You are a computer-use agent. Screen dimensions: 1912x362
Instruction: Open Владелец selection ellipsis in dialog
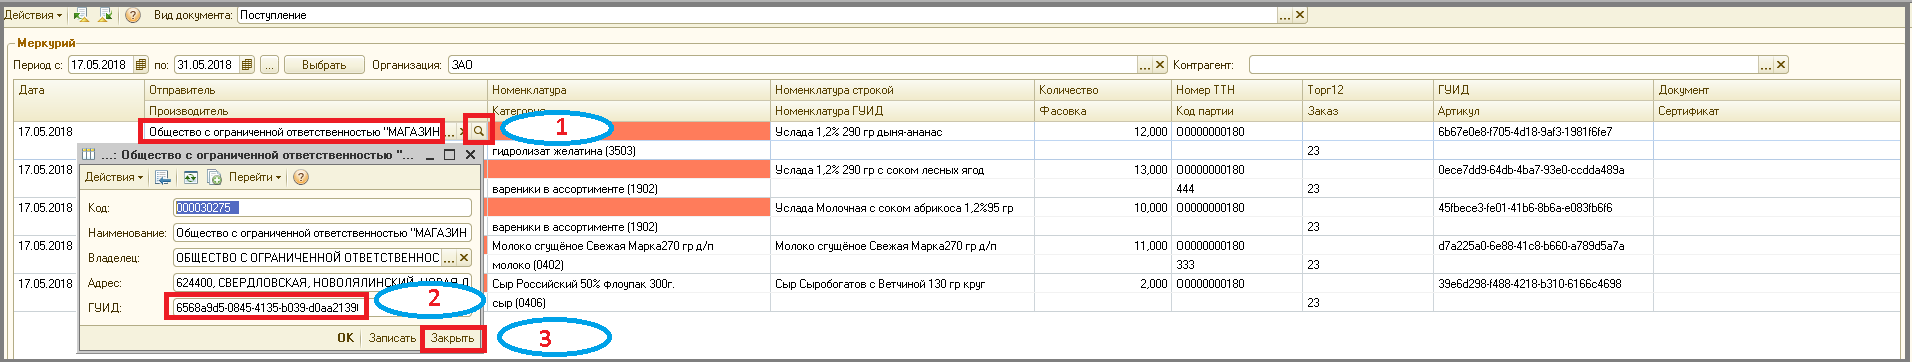click(x=449, y=258)
